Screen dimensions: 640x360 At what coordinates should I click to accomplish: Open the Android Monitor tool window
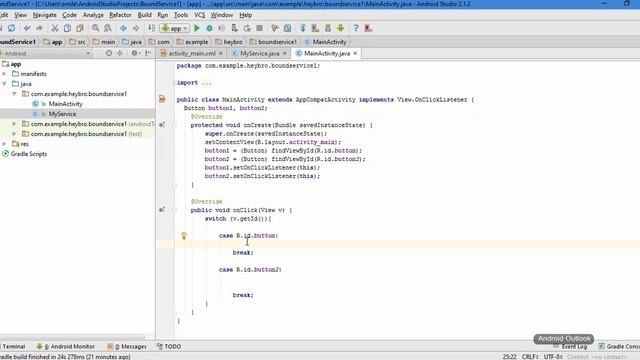(65, 346)
